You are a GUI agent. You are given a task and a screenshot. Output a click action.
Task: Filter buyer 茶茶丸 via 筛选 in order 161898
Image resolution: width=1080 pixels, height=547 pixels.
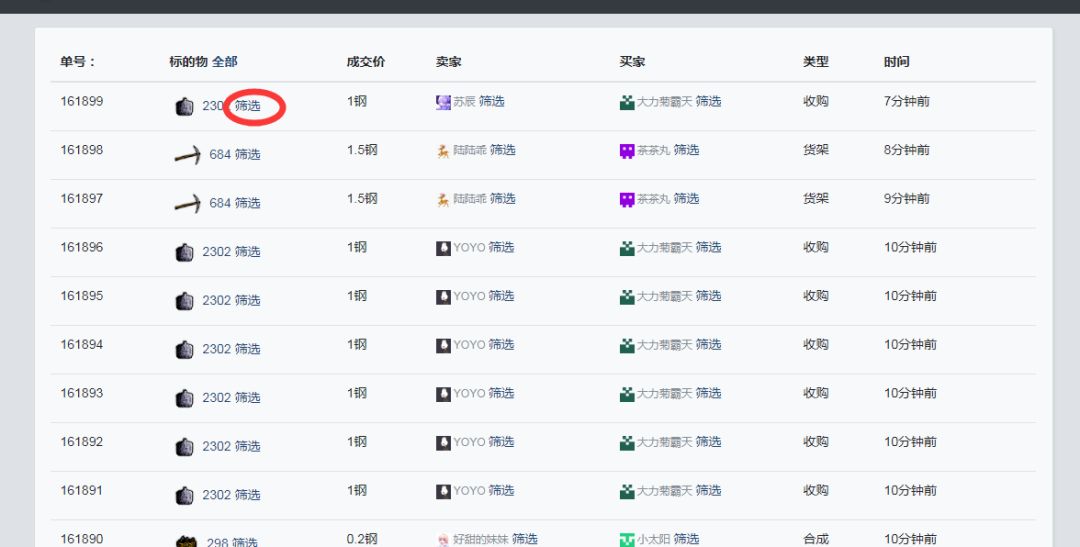686,149
